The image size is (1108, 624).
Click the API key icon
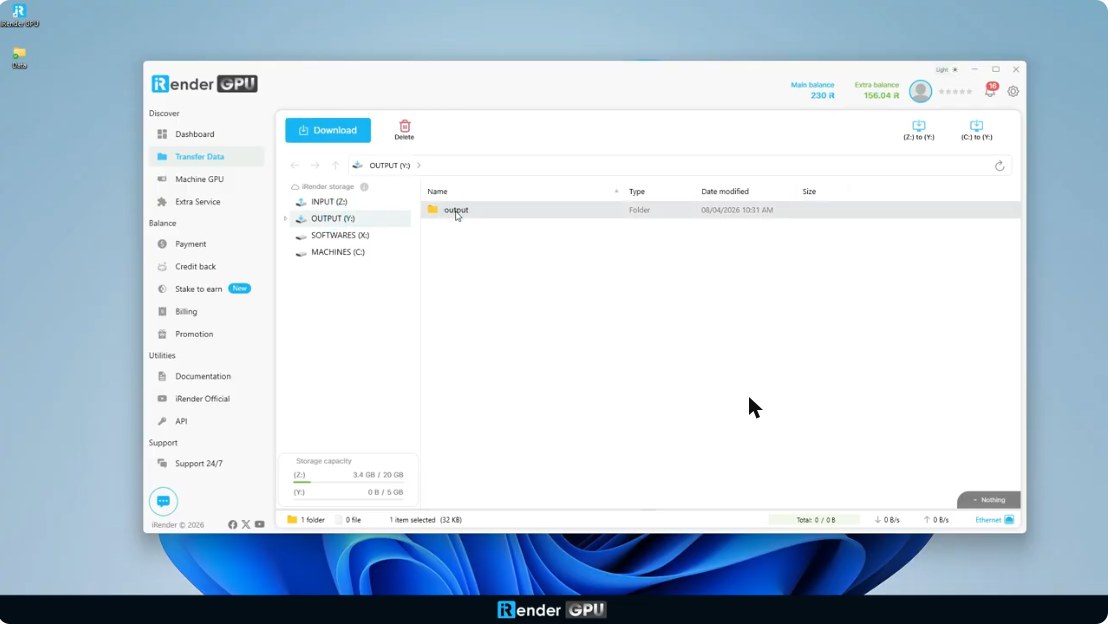tap(162, 421)
